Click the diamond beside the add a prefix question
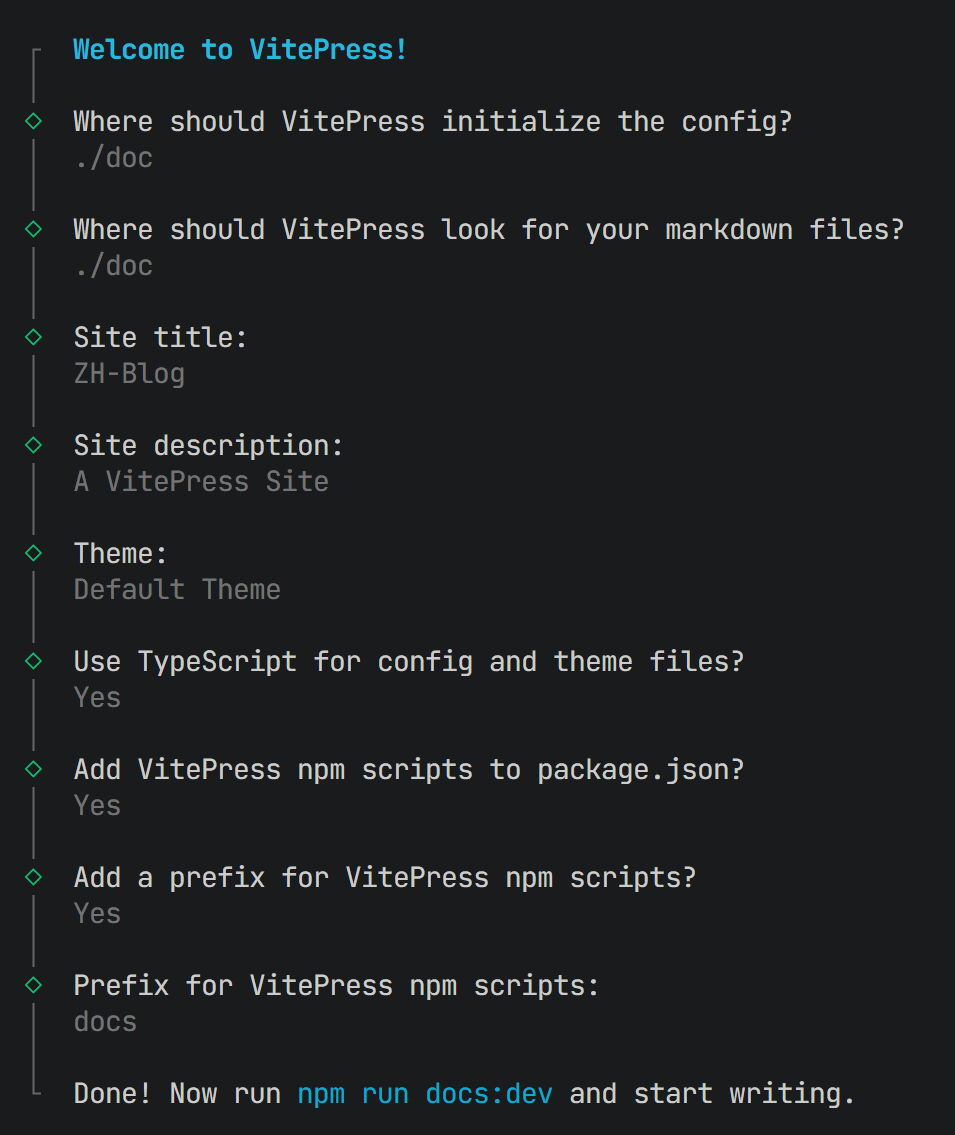This screenshot has width=955, height=1135. pos(33,877)
